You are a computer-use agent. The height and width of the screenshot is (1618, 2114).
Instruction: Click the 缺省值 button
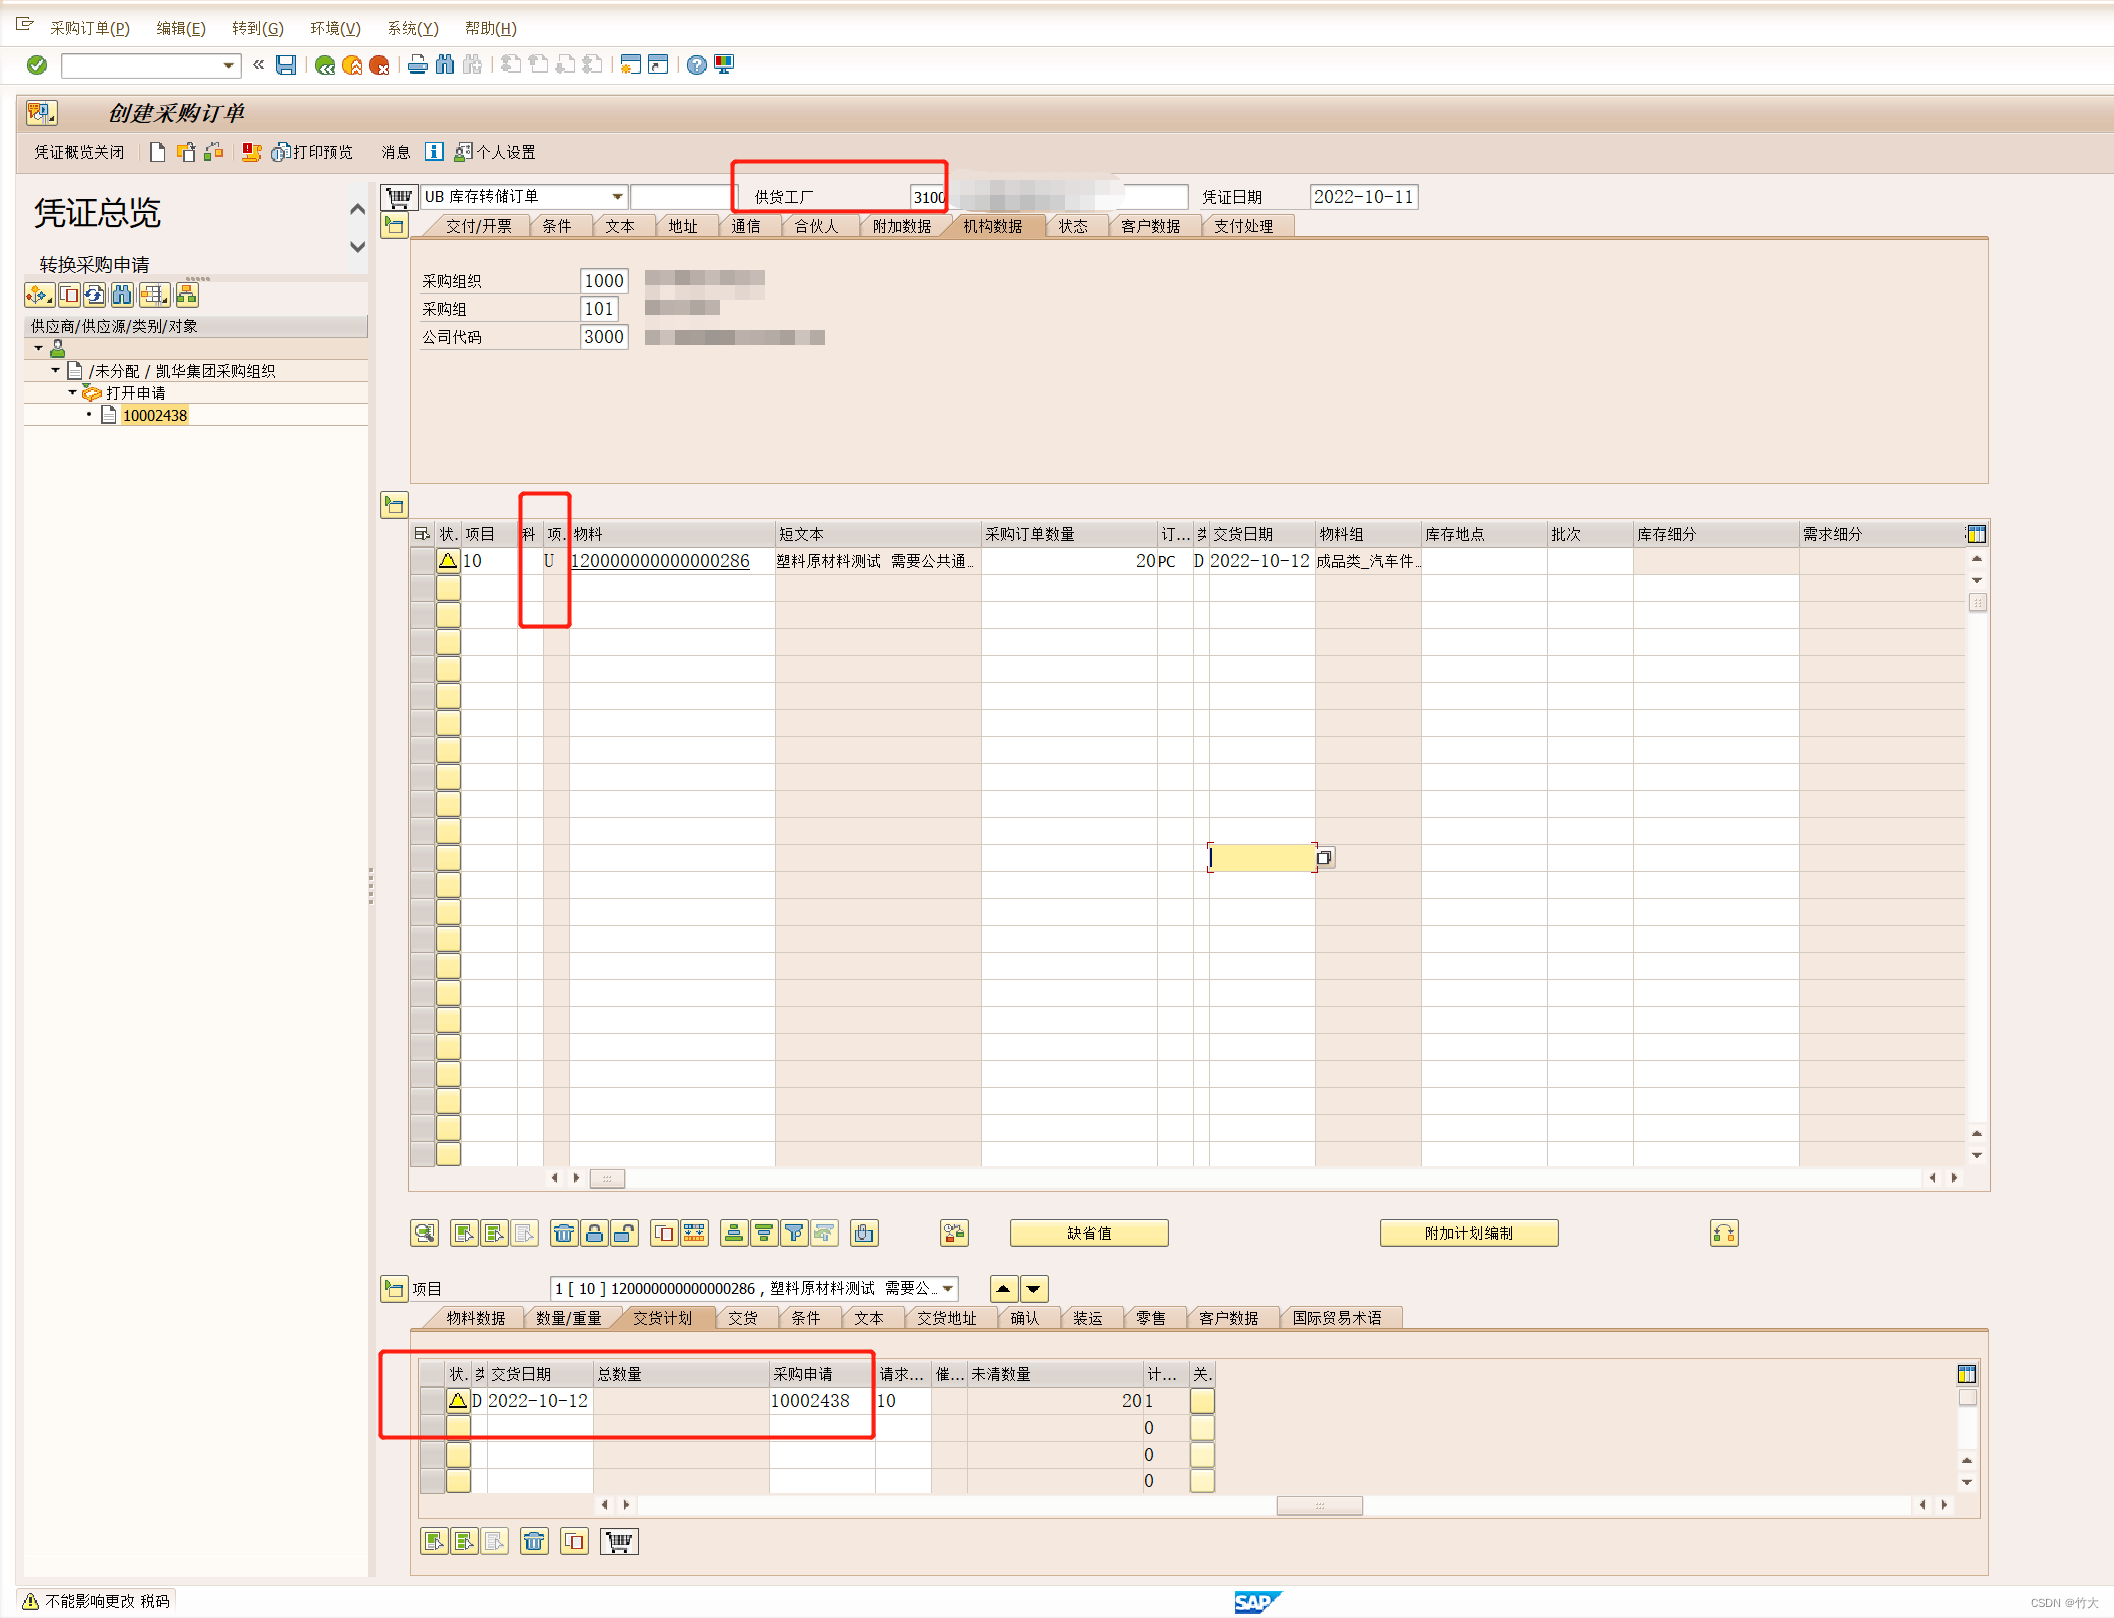[x=1088, y=1233]
